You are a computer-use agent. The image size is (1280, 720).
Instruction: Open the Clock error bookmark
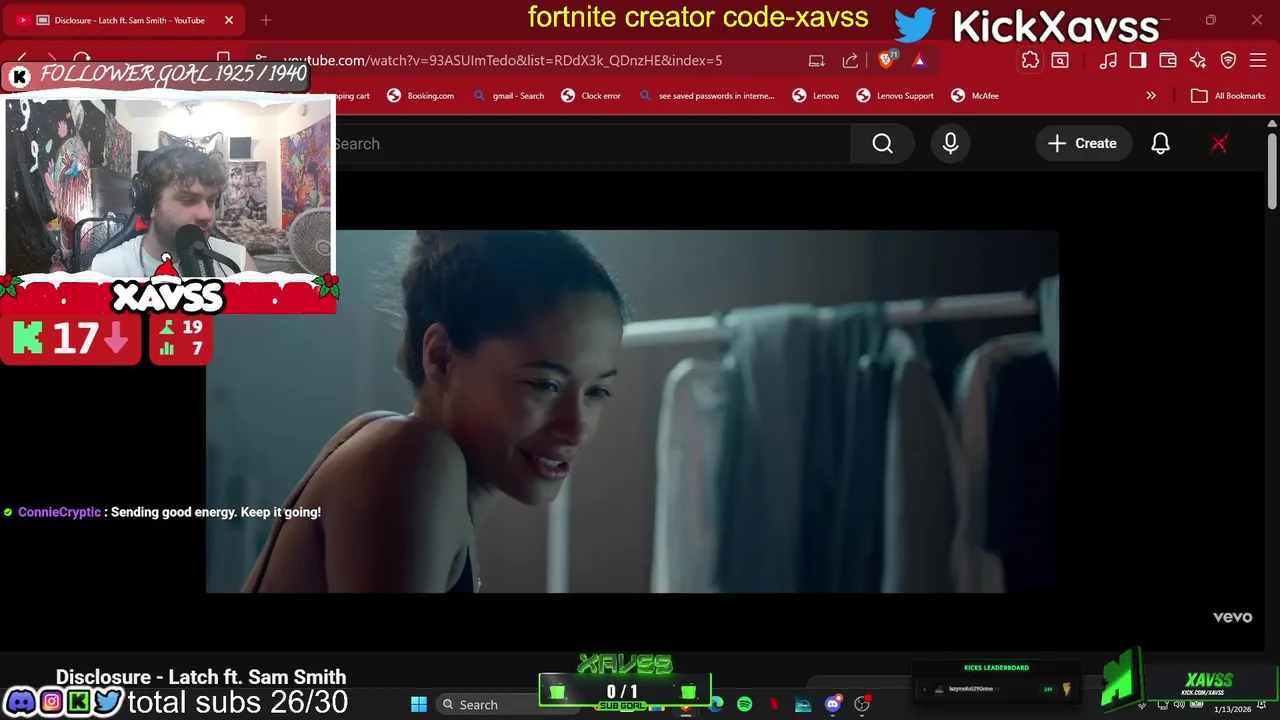[x=591, y=96]
